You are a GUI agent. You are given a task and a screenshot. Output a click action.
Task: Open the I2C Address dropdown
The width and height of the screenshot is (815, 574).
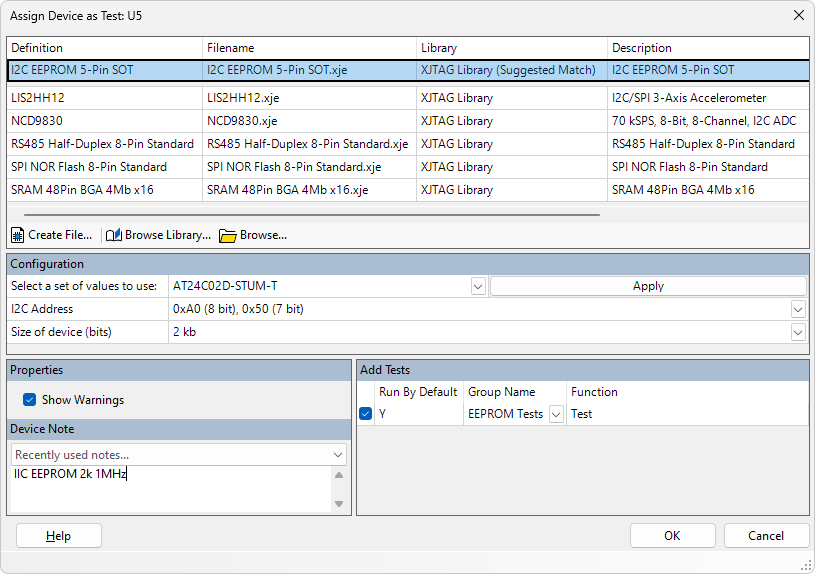tap(798, 309)
